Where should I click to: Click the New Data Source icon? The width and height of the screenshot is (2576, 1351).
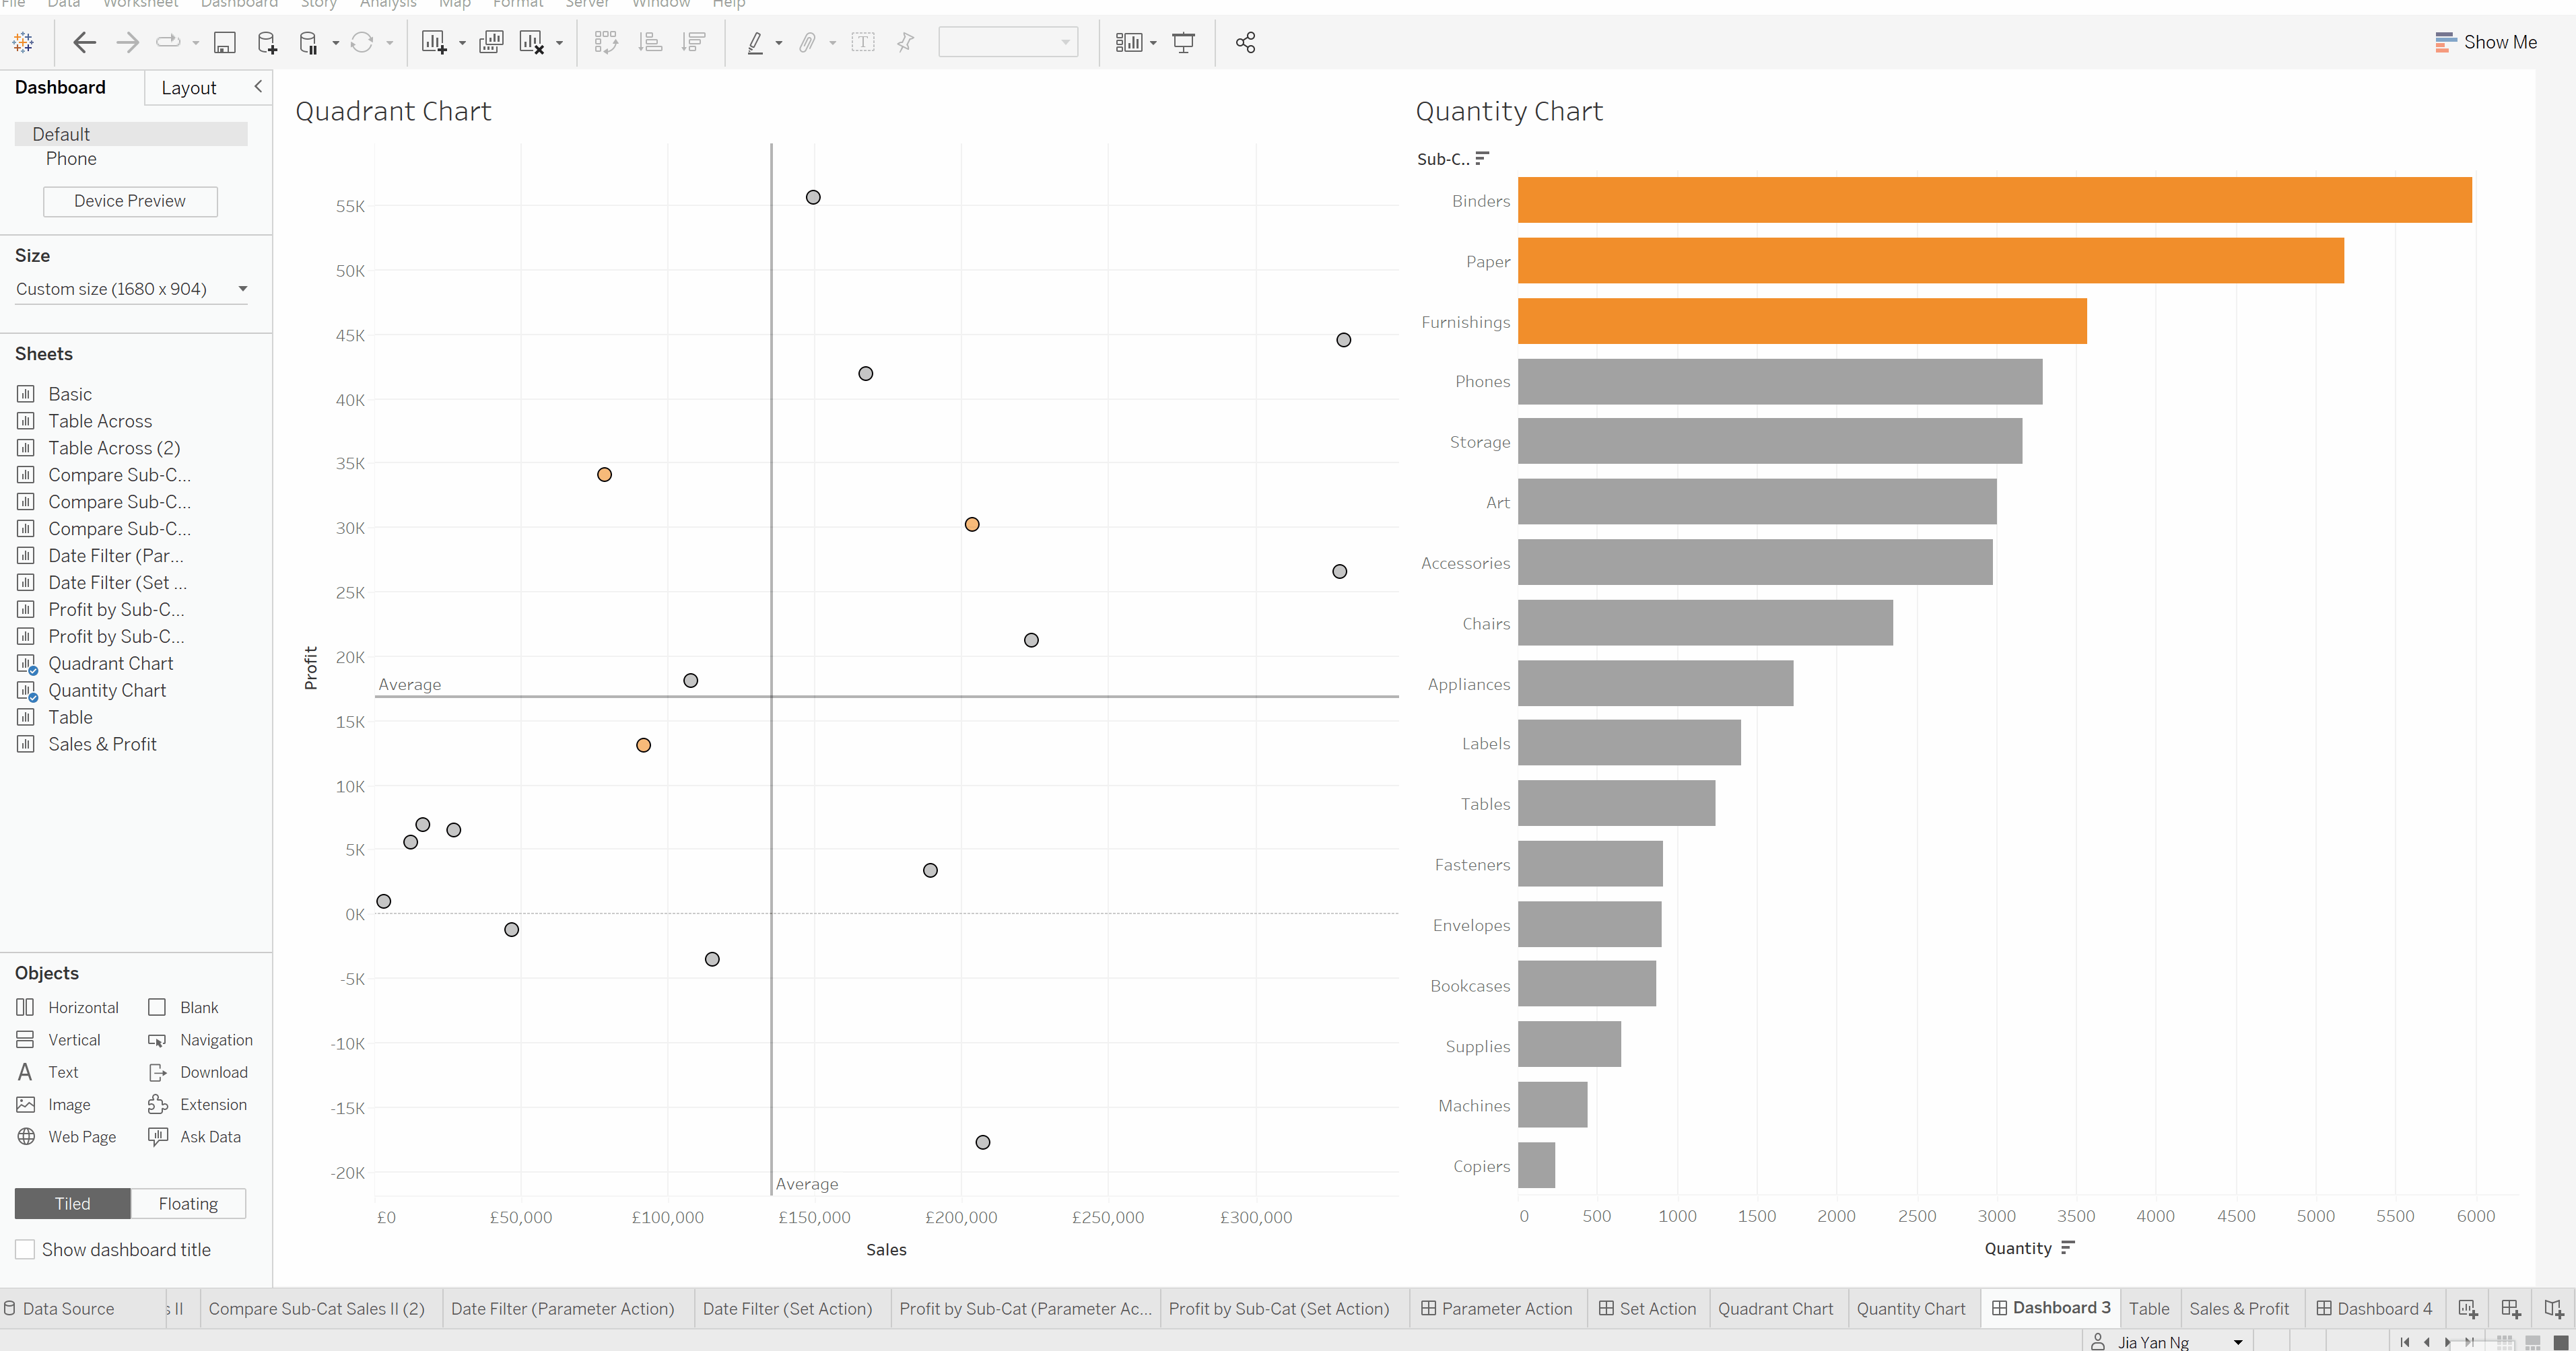267,43
